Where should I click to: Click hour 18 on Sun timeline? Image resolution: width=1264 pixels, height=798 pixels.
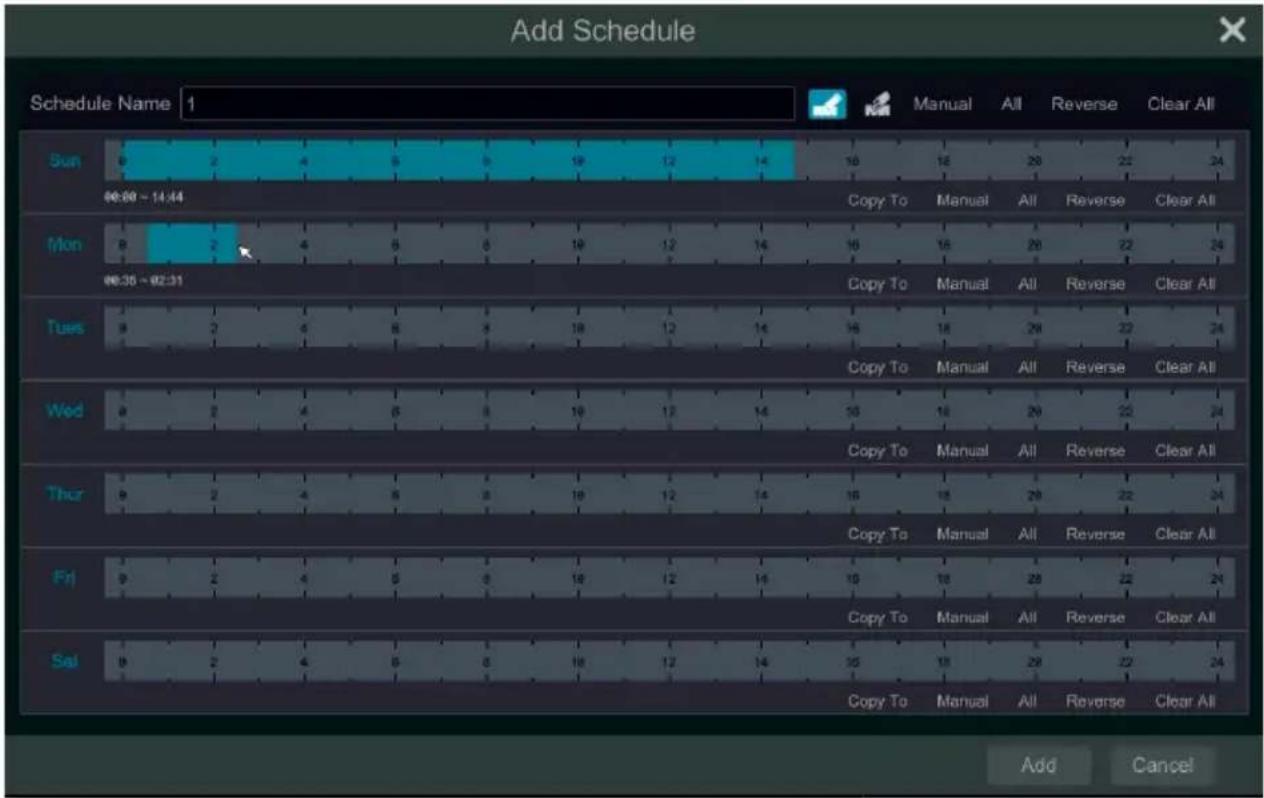(944, 160)
